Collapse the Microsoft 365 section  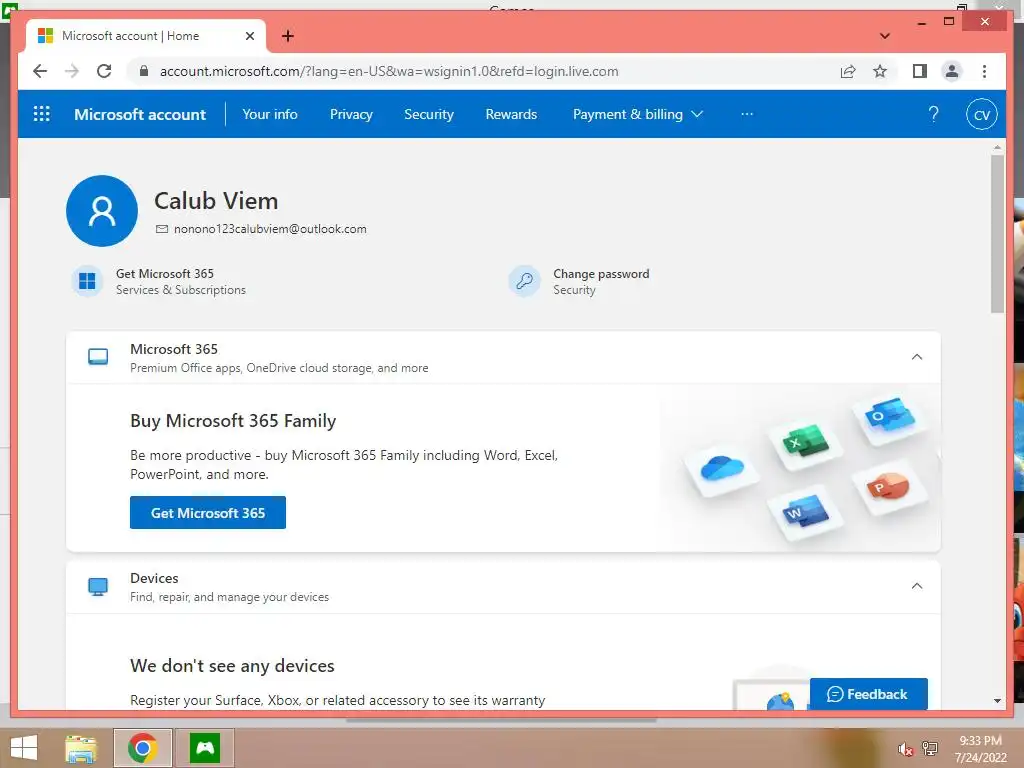pyautogui.click(x=917, y=357)
